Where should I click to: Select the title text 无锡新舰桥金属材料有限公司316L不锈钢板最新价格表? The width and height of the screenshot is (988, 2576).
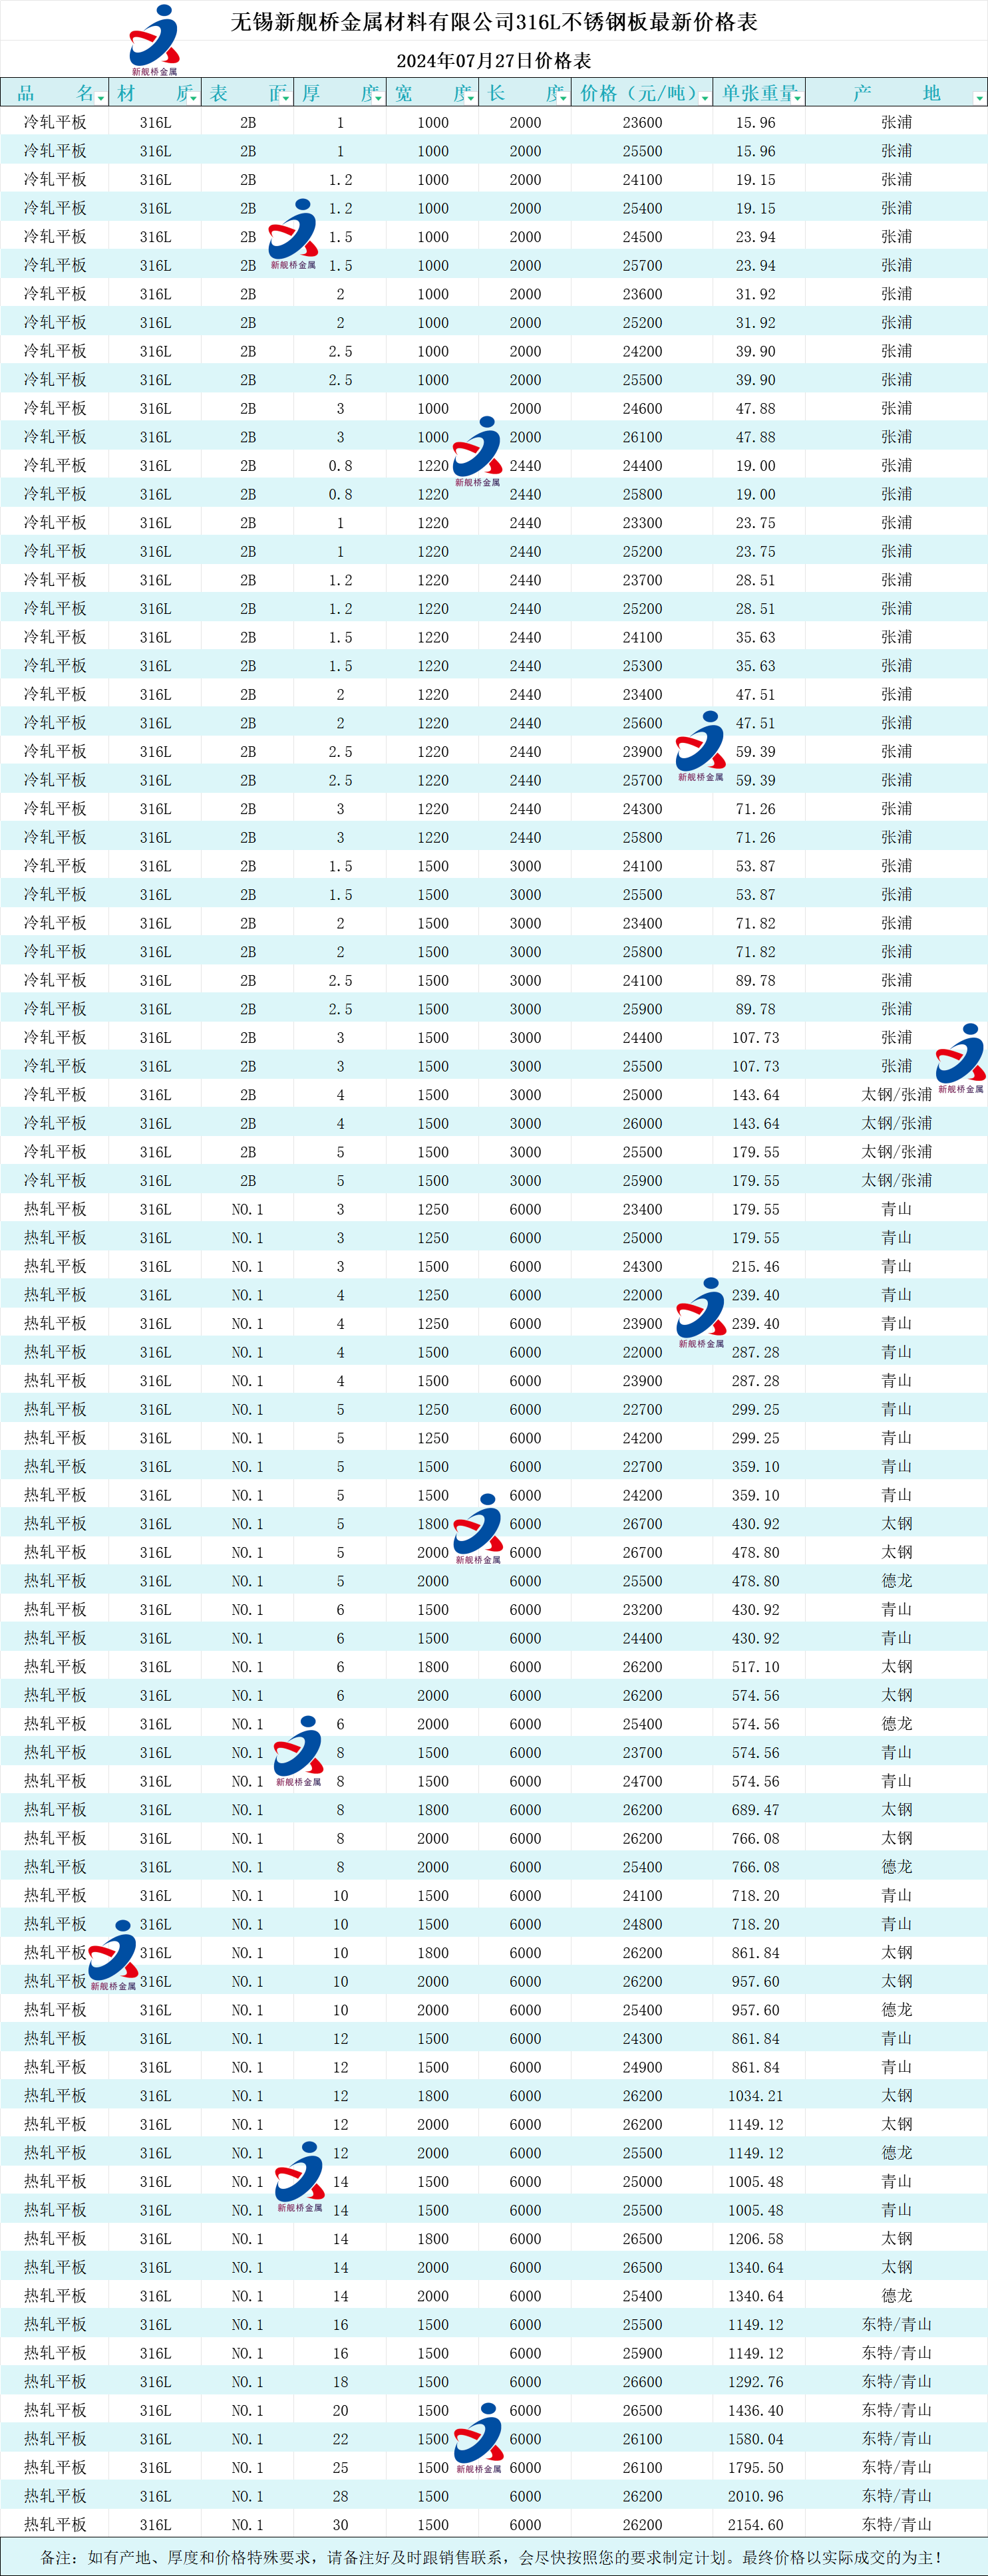[x=494, y=22]
